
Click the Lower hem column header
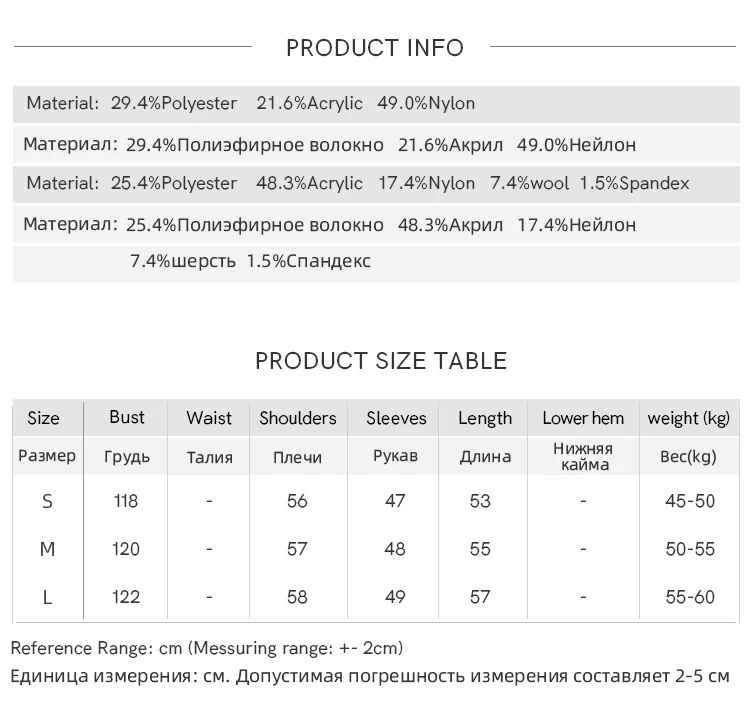(x=583, y=418)
